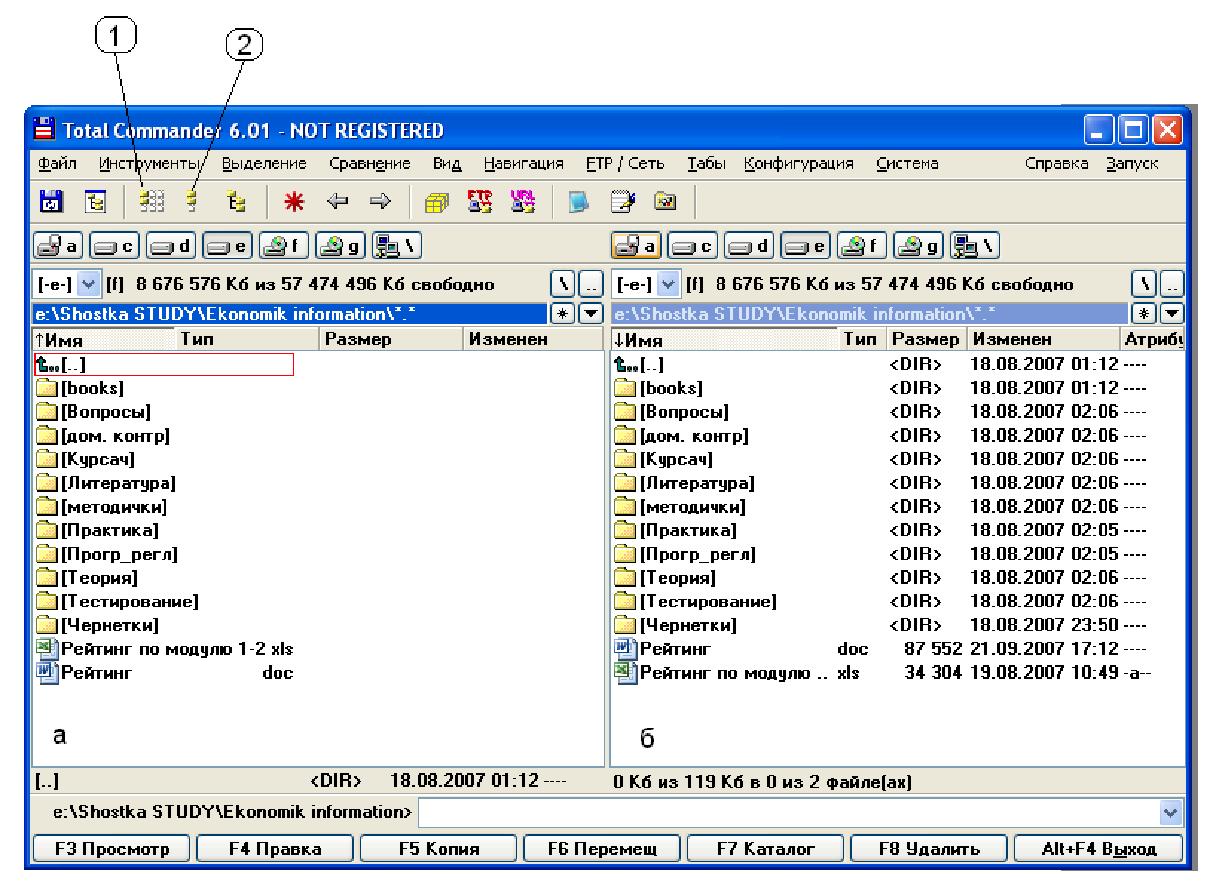Click the Alt+F4 Выход button
Image resolution: width=1207 pixels, height=886 pixels.
coord(1099,849)
